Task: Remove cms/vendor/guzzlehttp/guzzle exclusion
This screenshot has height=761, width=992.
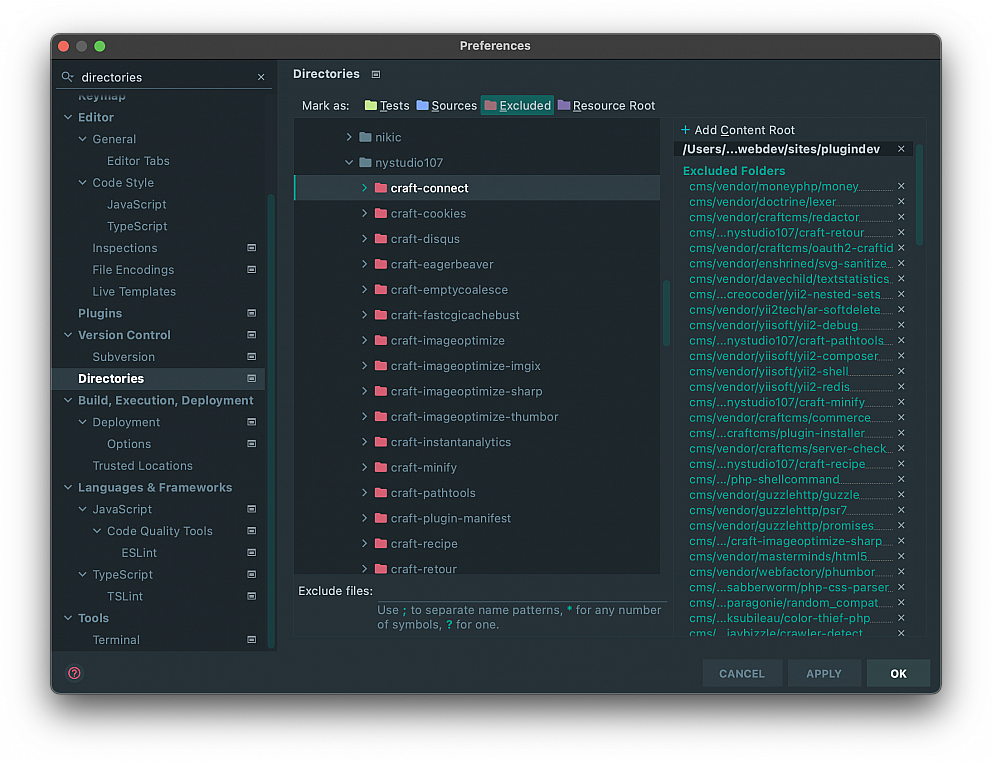Action: tap(901, 495)
